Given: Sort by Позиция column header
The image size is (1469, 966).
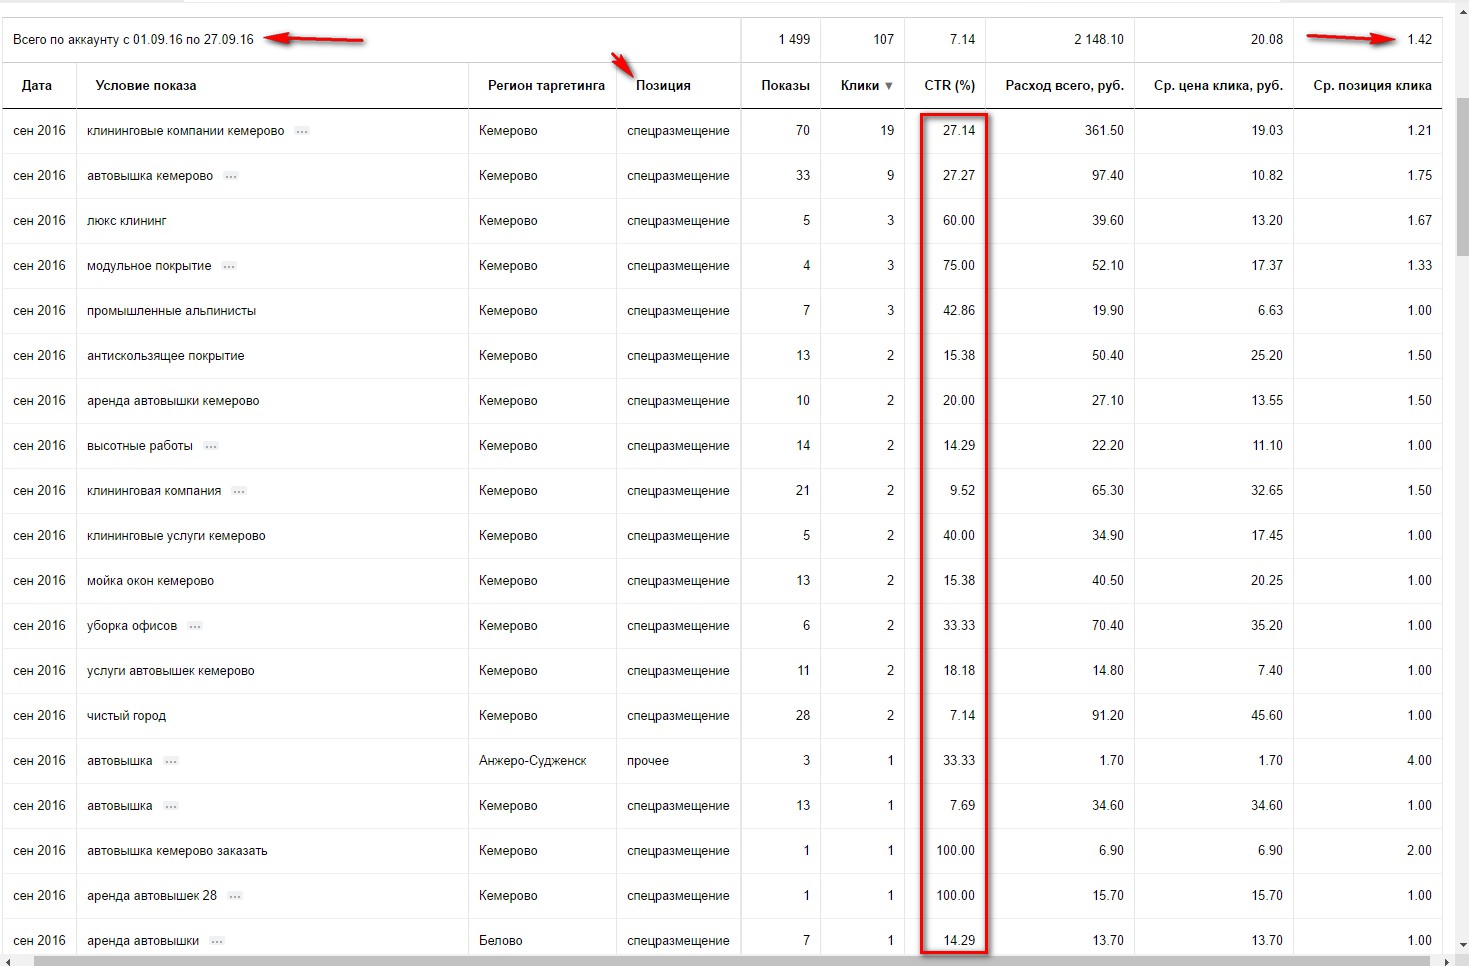Looking at the screenshot, I should click(663, 85).
